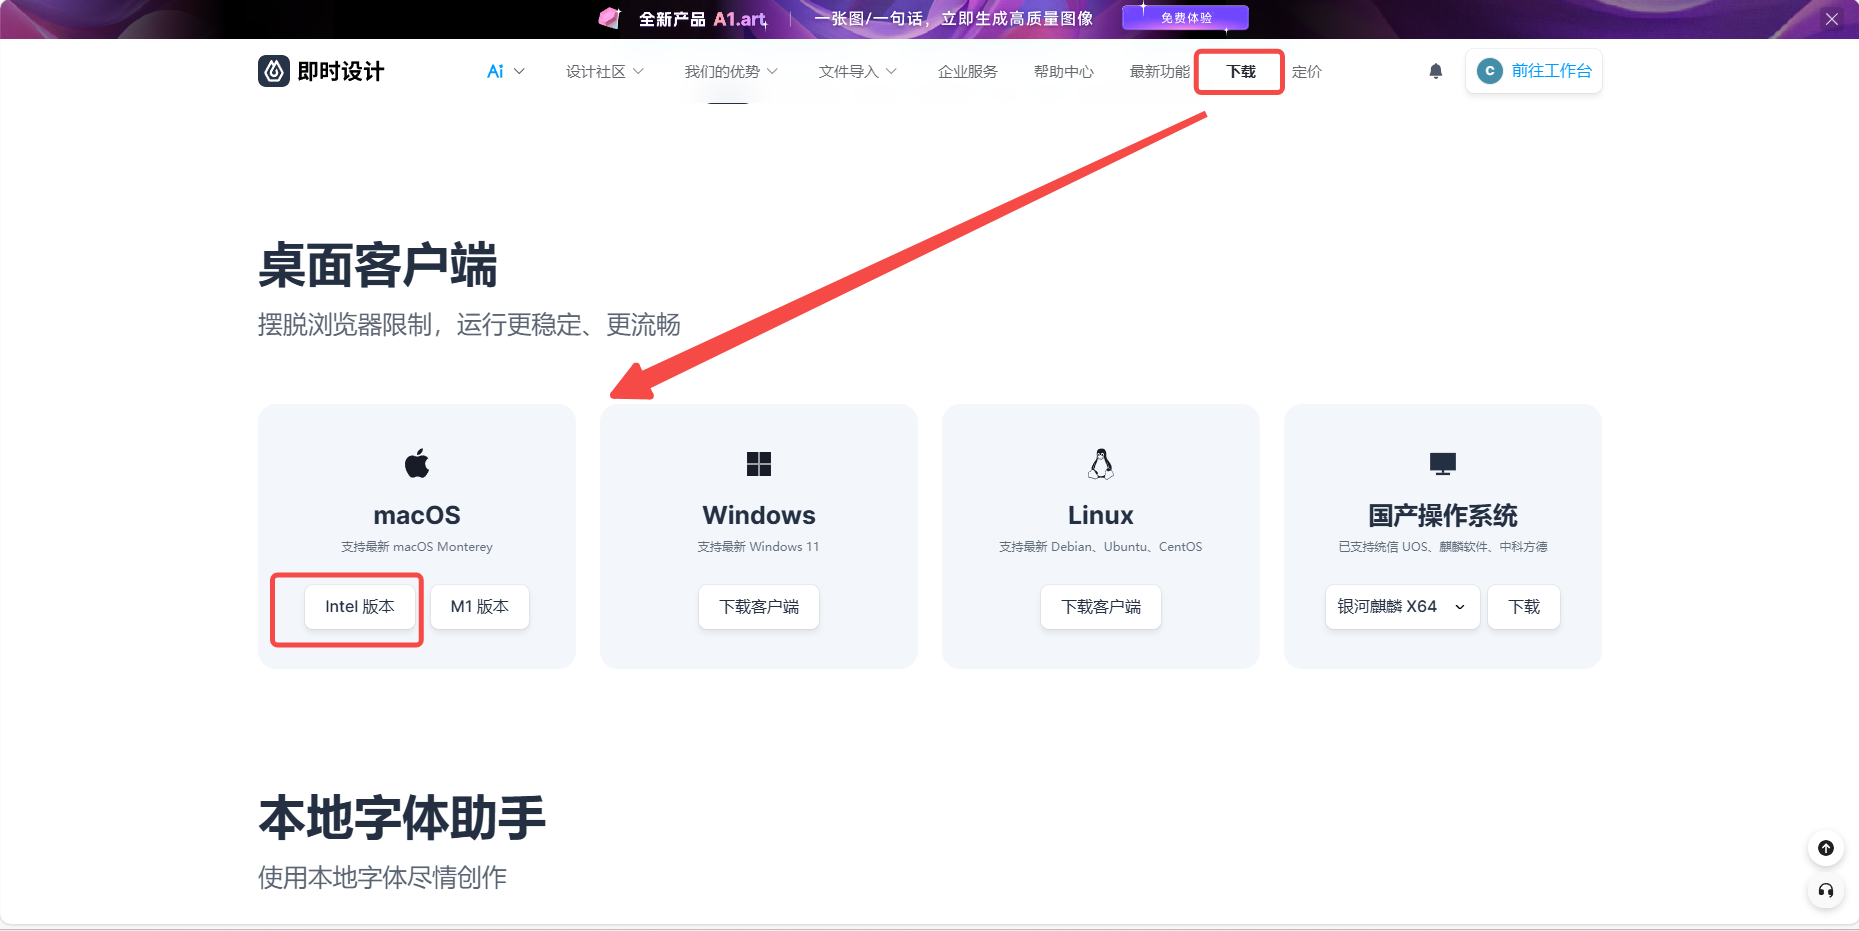The width and height of the screenshot is (1859, 931).
Task: Click the A1.art pink product icon
Action: [x=610, y=18]
